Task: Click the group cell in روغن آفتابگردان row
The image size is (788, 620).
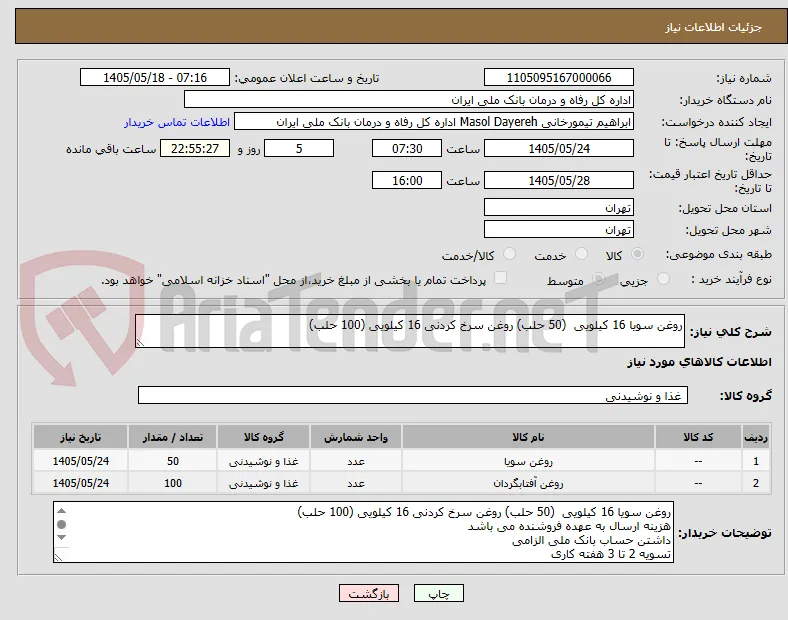Action: click(x=264, y=483)
